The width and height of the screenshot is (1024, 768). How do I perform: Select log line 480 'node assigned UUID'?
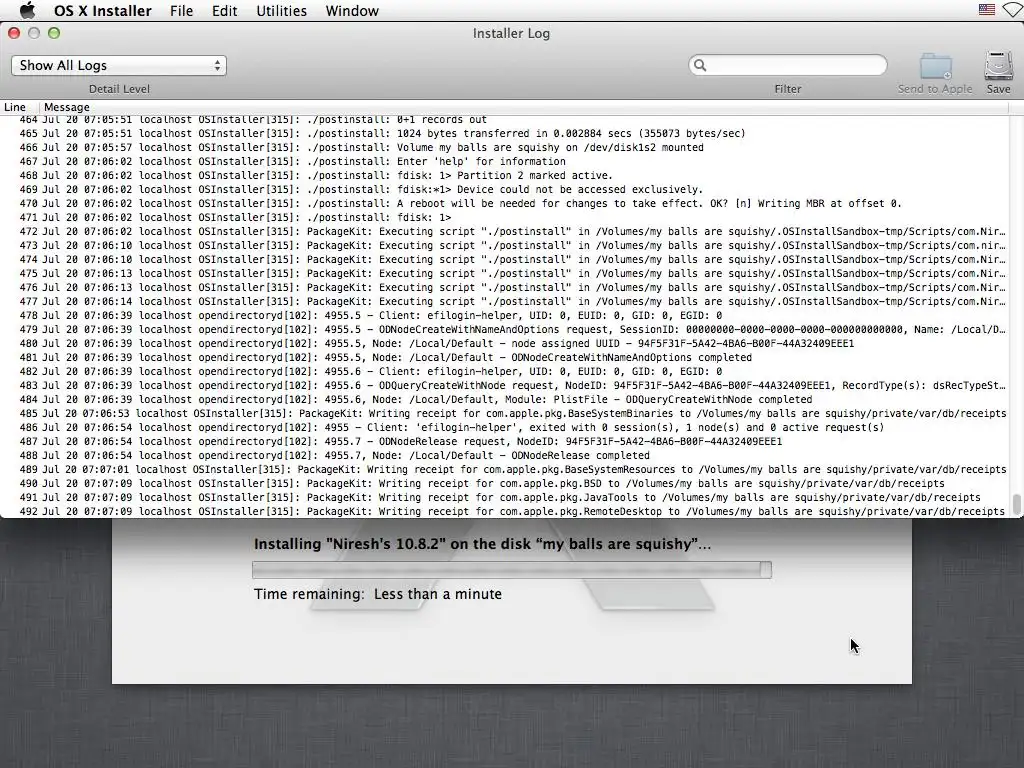(504, 344)
